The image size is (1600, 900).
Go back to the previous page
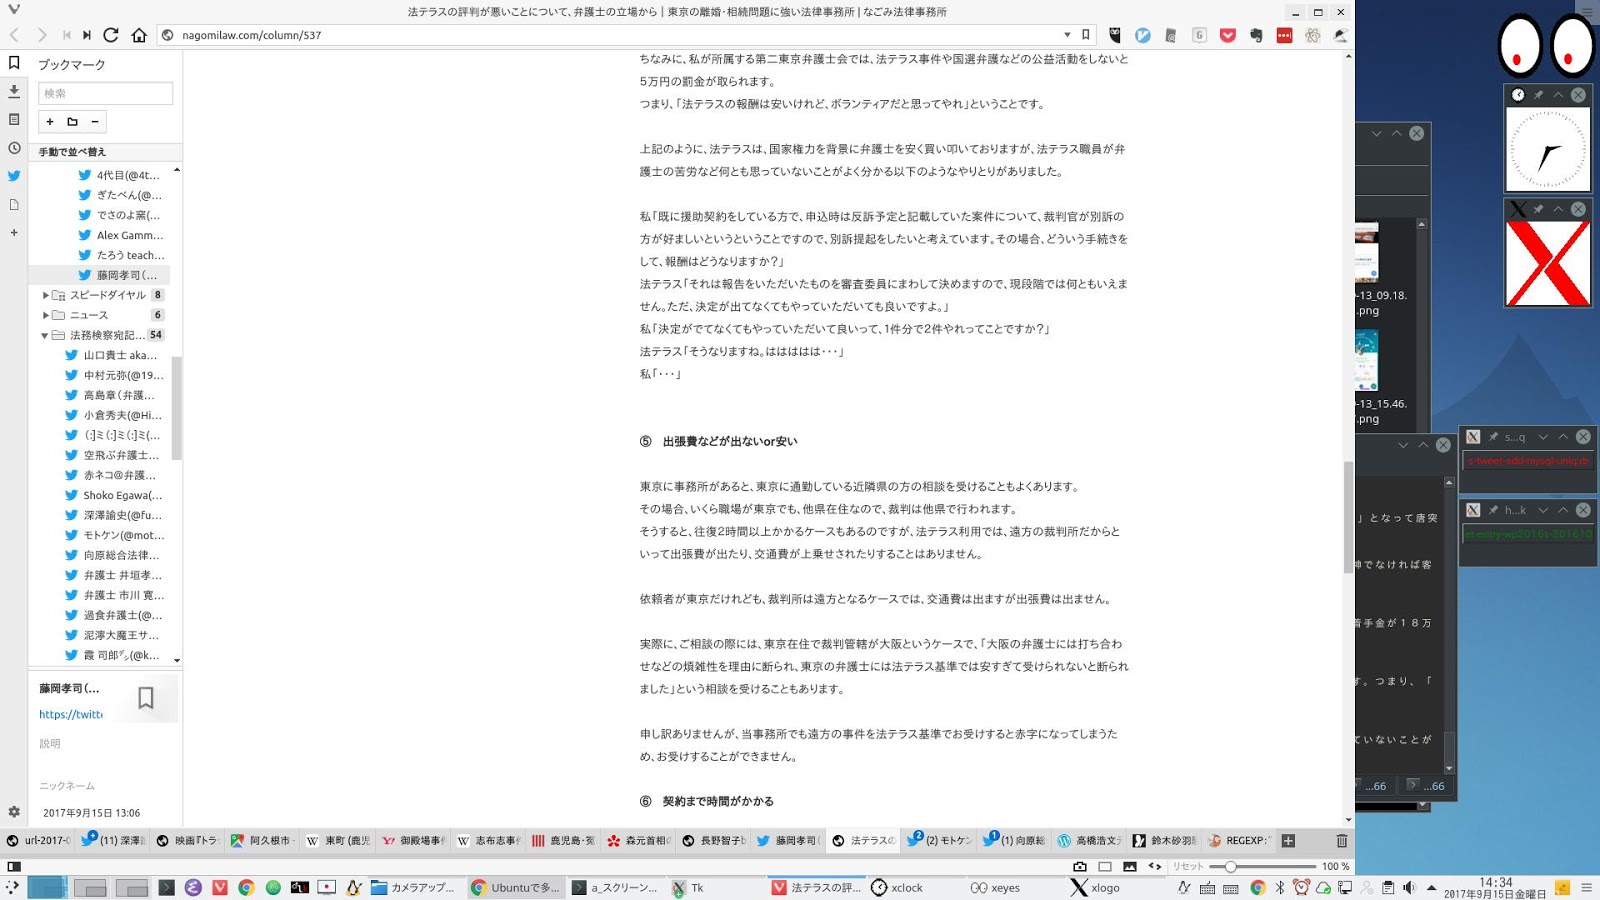pos(14,35)
